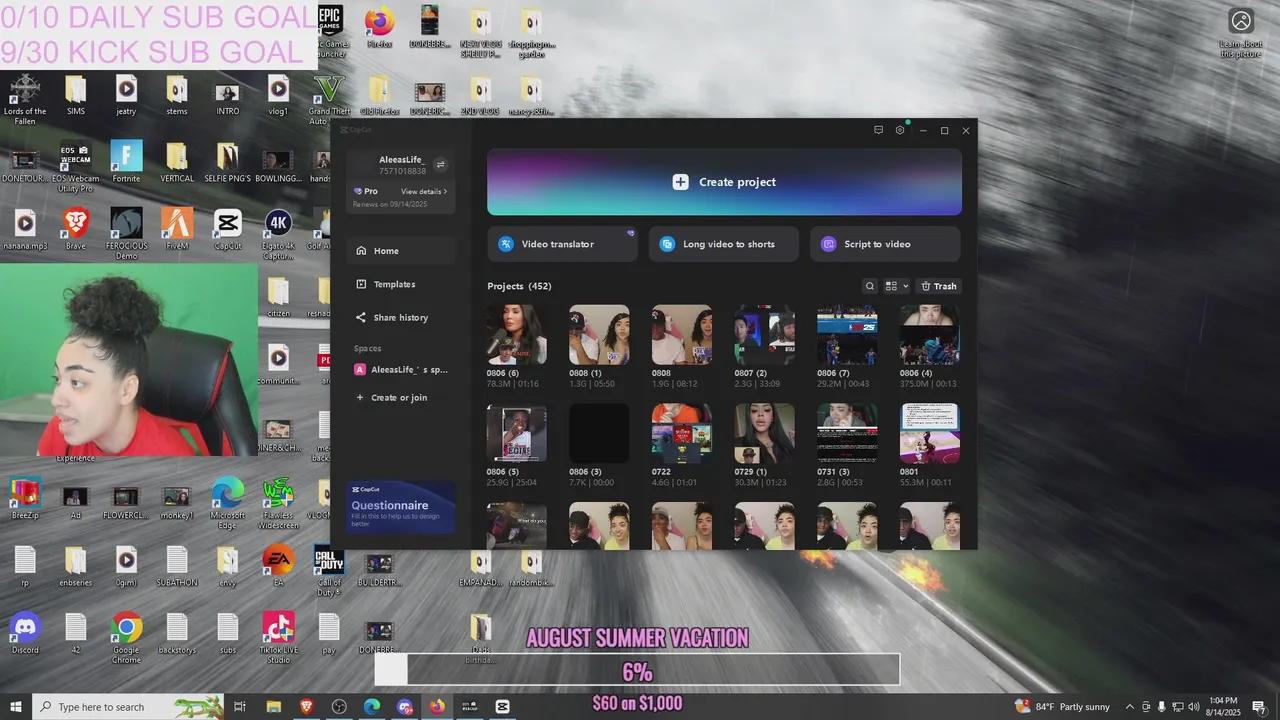Launch the Script to video tool
The width and height of the screenshot is (1280, 720).
(x=885, y=244)
